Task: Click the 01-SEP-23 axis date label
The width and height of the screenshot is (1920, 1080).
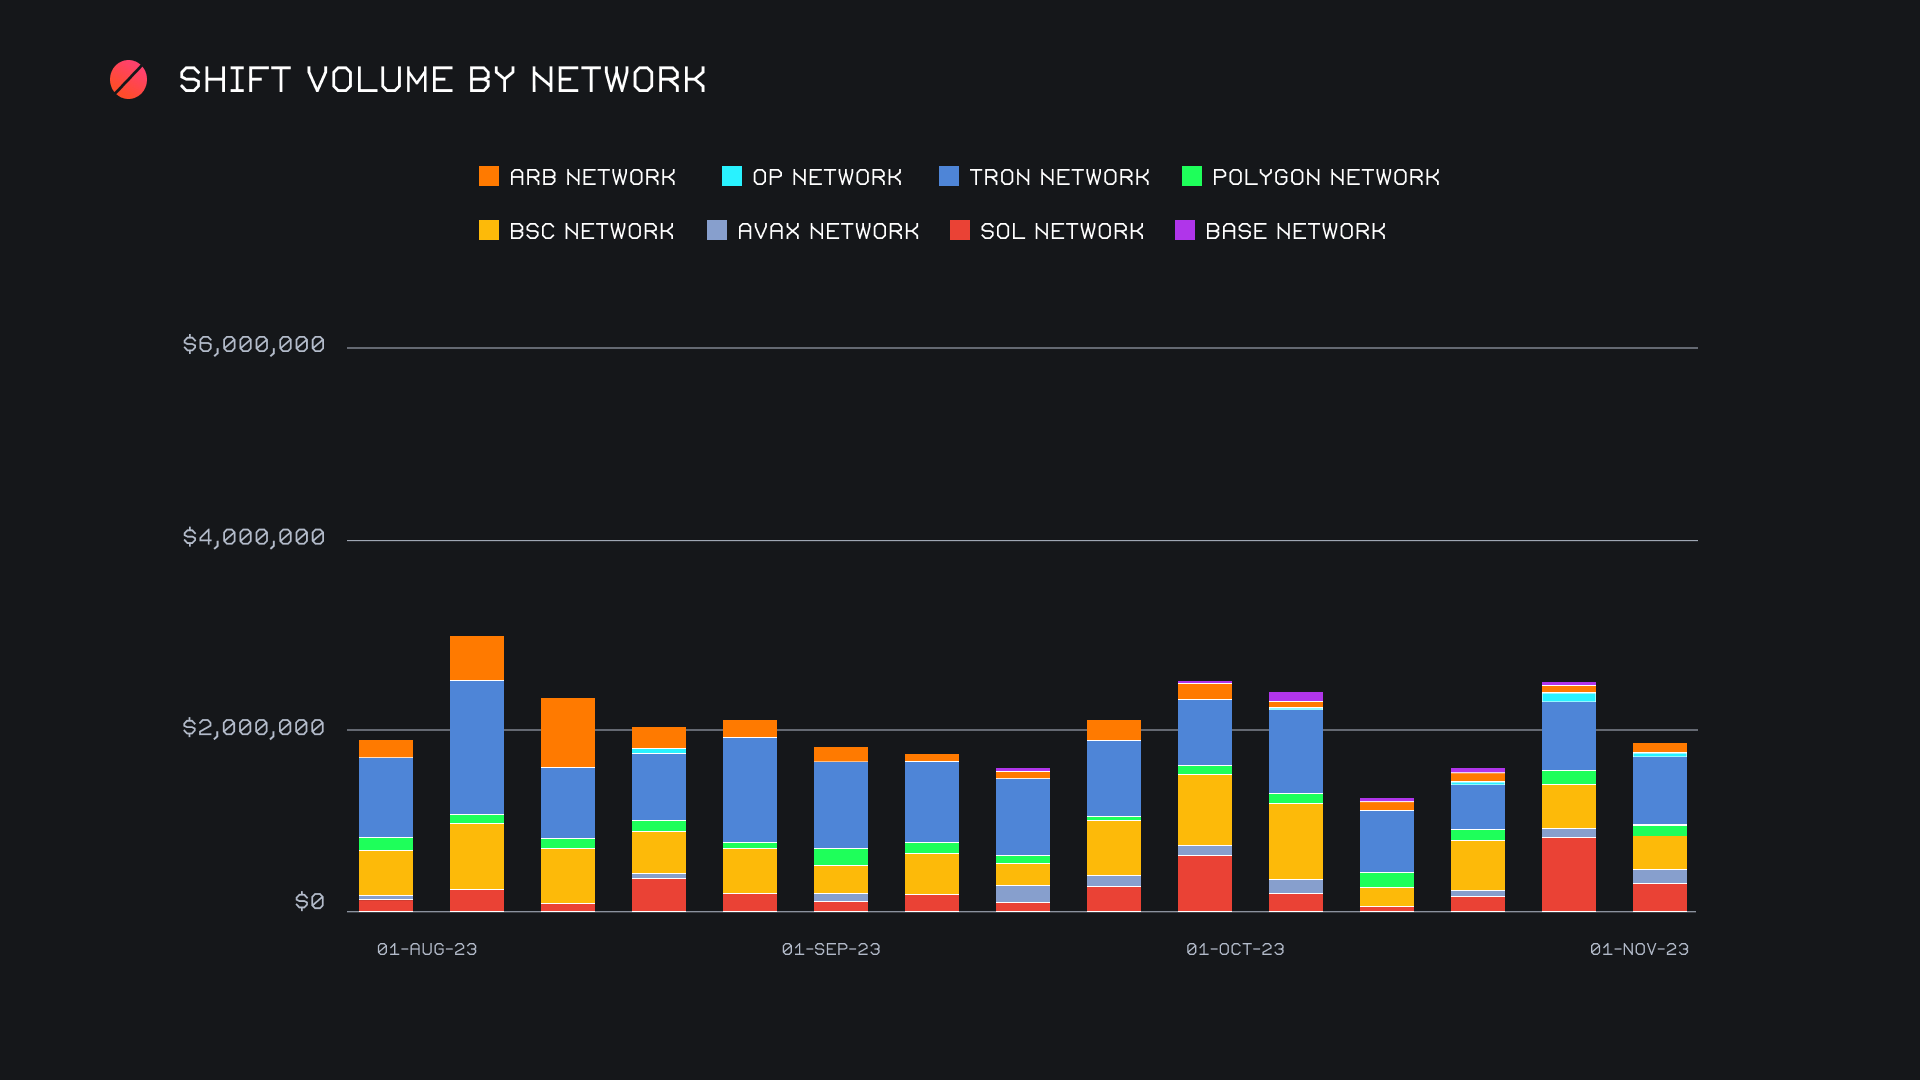Action: tap(831, 949)
